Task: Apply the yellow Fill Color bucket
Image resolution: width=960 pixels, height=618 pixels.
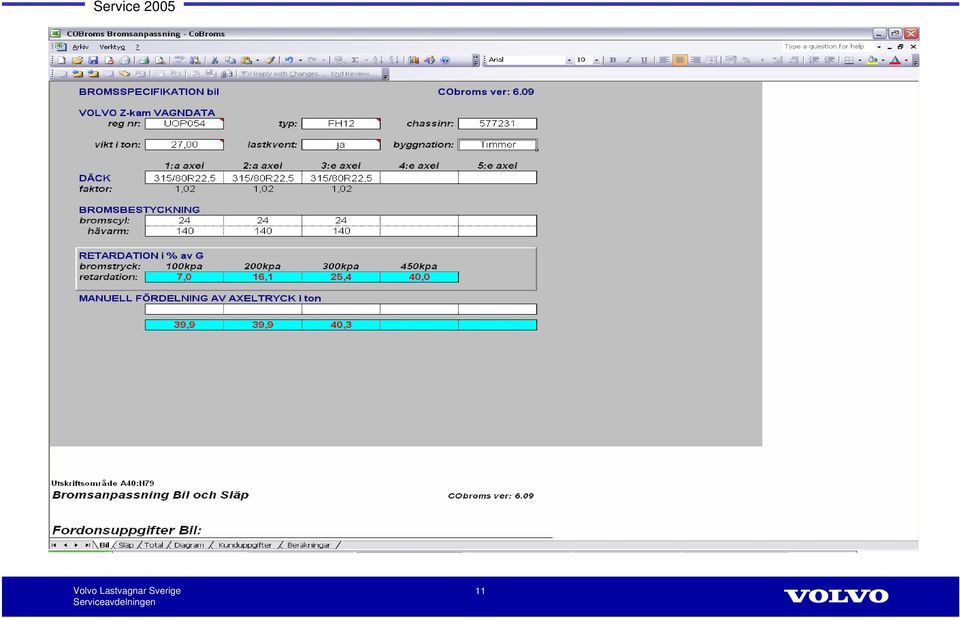Action: pyautogui.click(x=872, y=60)
